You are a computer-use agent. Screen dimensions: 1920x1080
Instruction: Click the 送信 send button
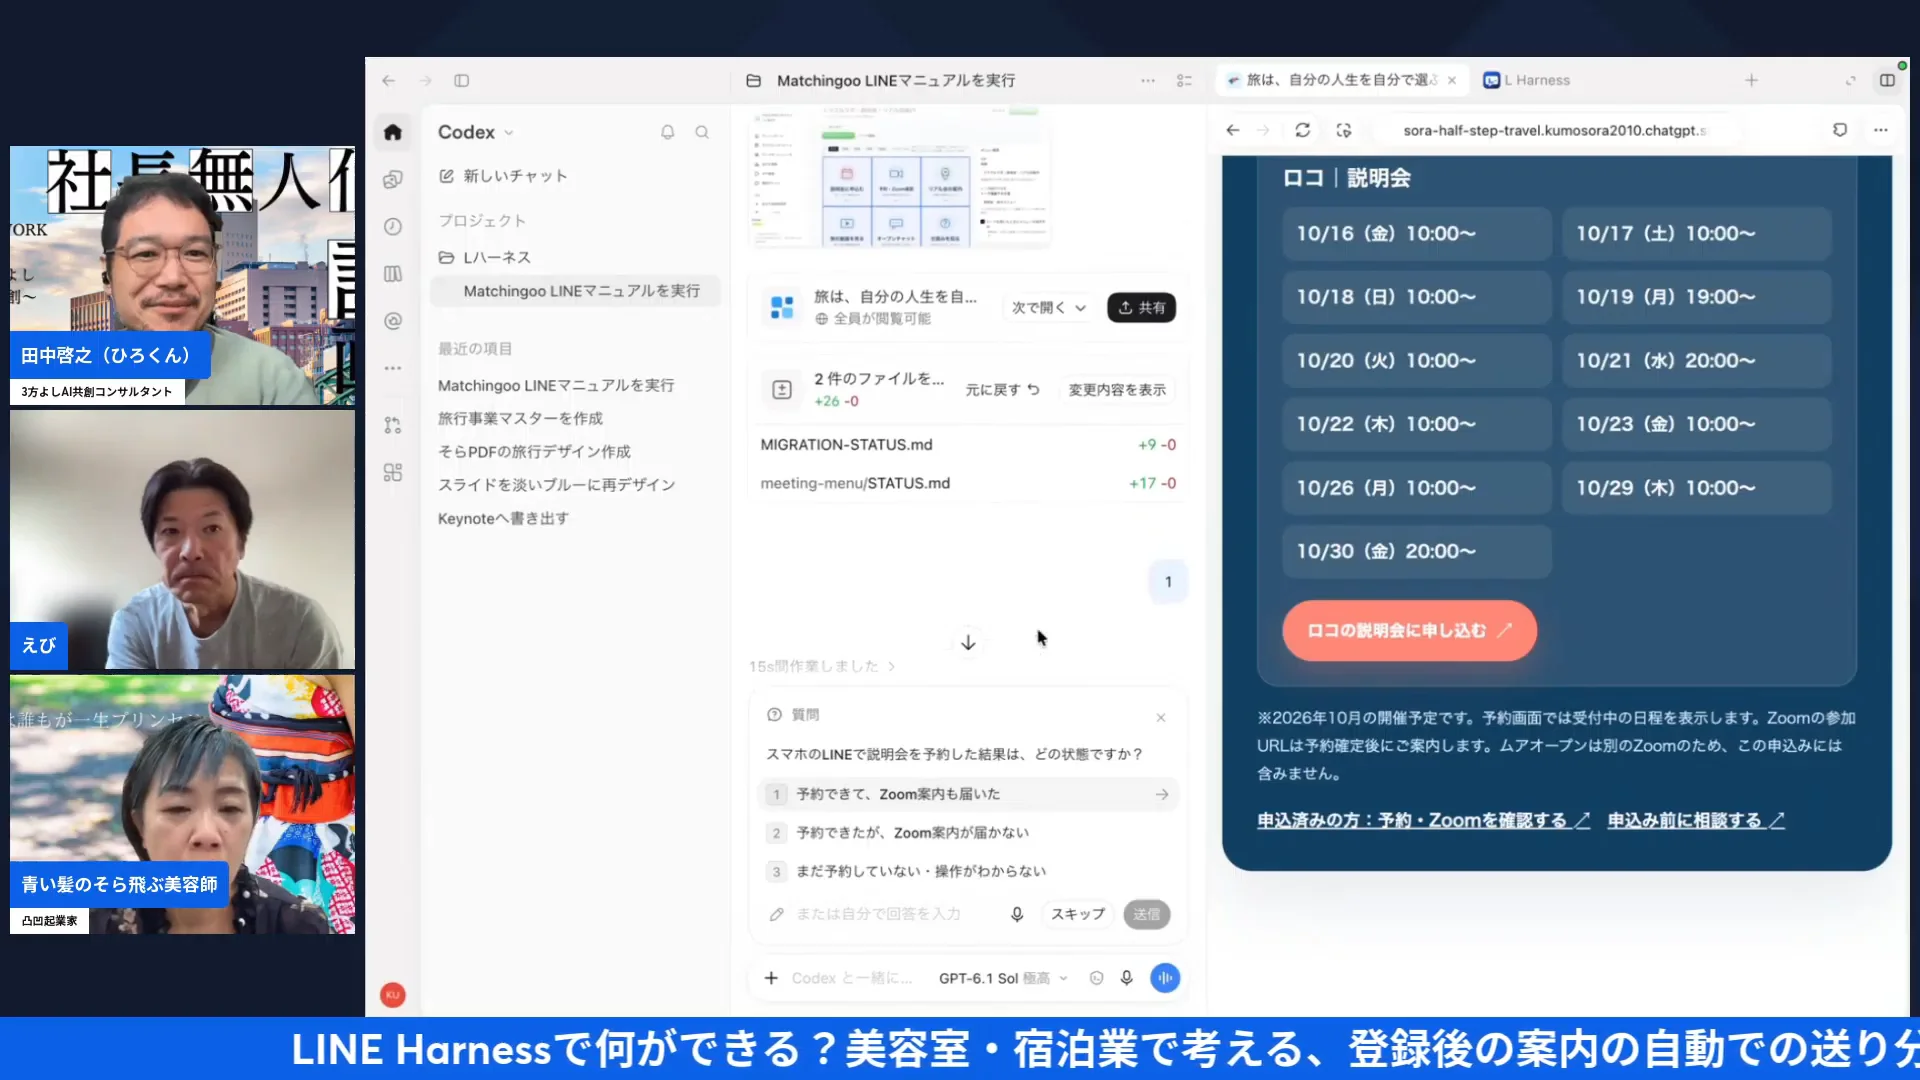pos(1147,914)
